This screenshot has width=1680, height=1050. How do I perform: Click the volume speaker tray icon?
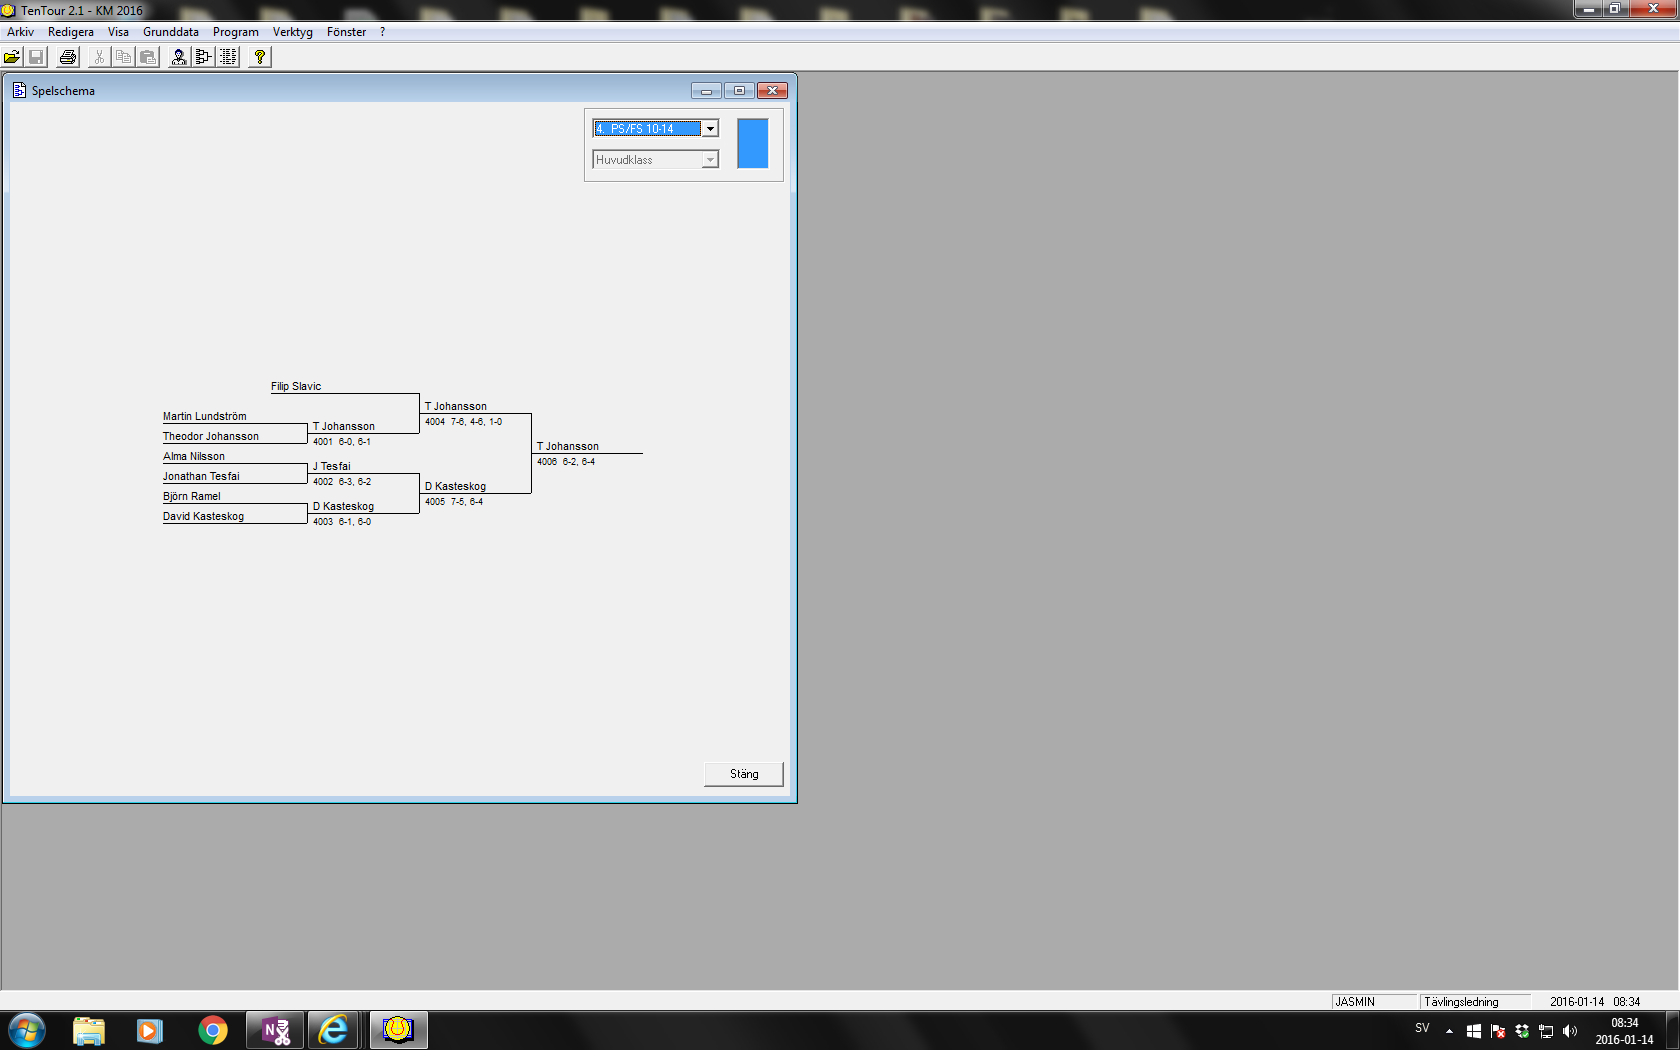tap(1570, 1031)
